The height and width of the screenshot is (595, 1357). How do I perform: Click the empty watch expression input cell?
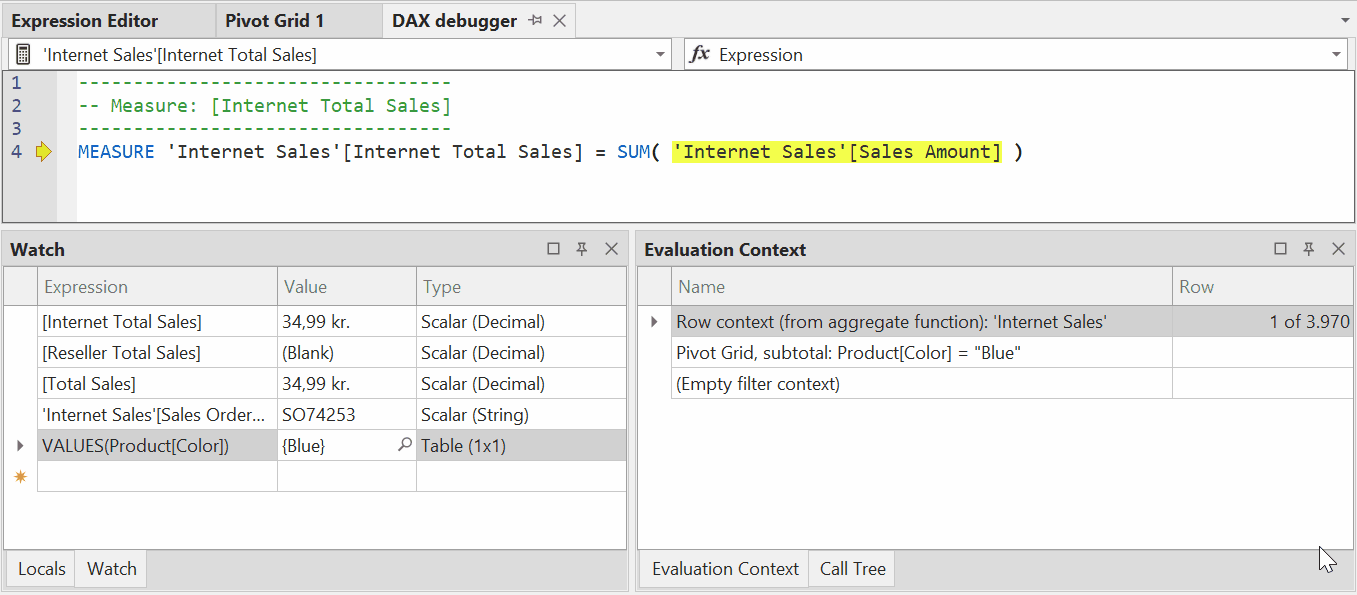point(157,477)
